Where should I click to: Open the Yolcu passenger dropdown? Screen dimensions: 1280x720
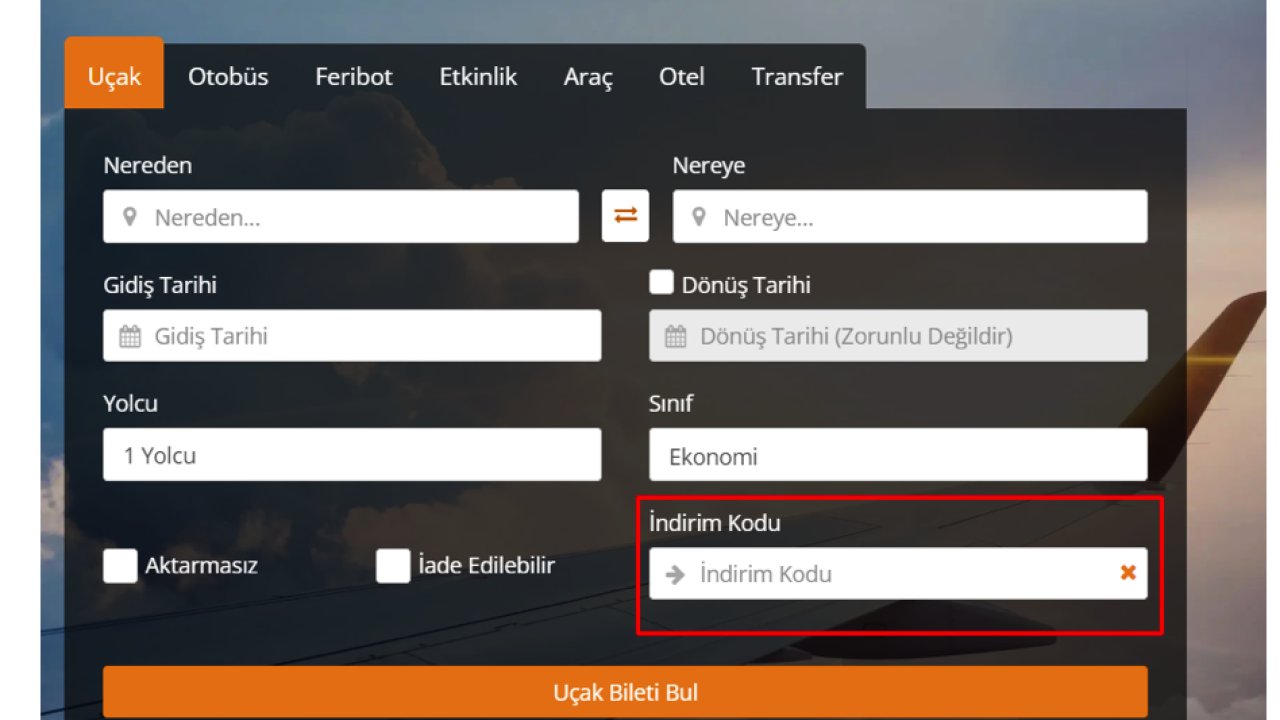click(352, 455)
